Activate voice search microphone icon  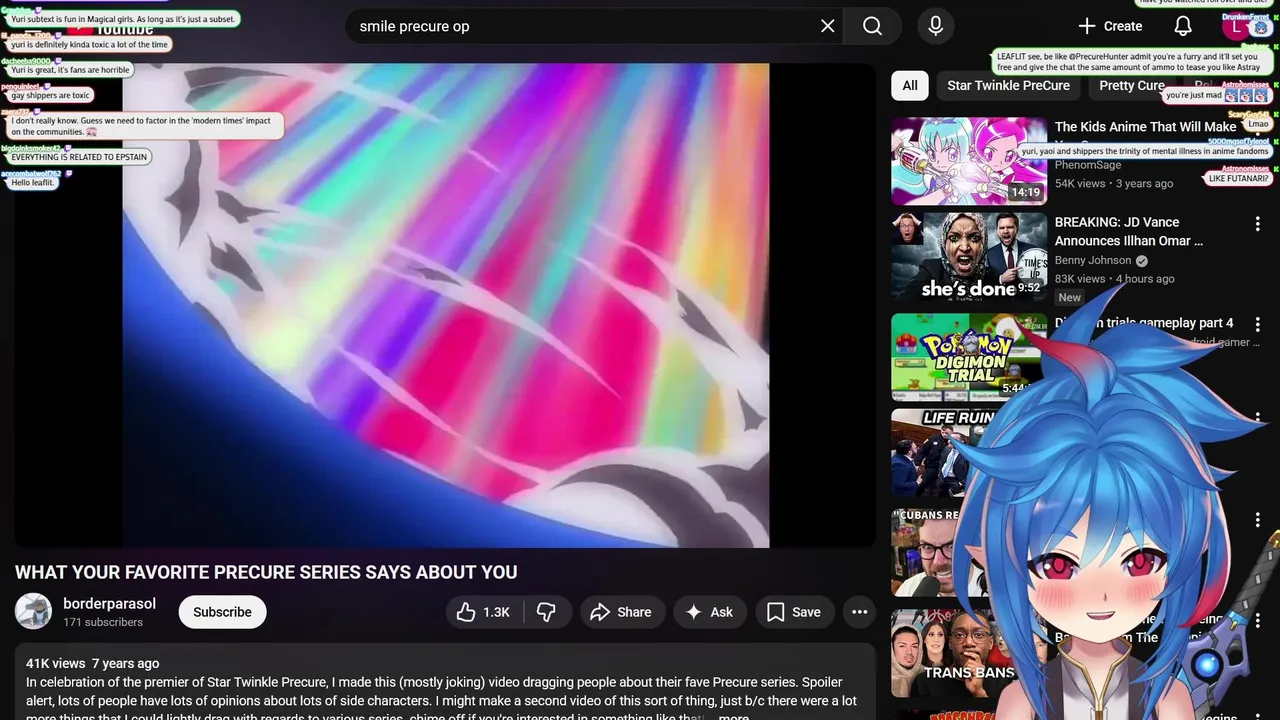coord(935,26)
